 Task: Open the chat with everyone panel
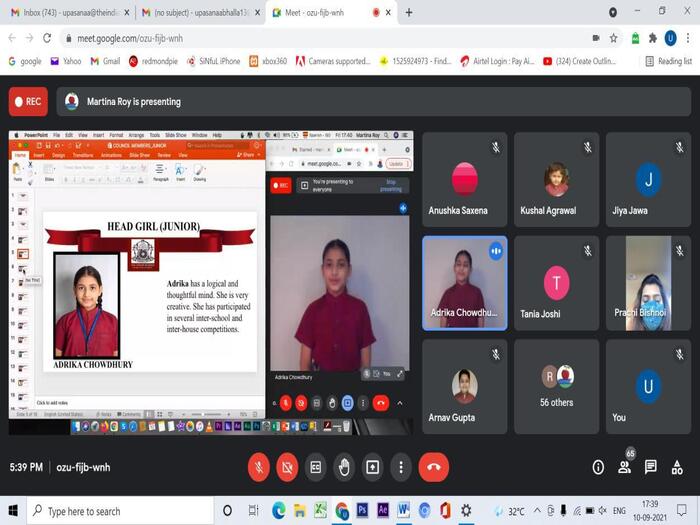pyautogui.click(x=651, y=467)
